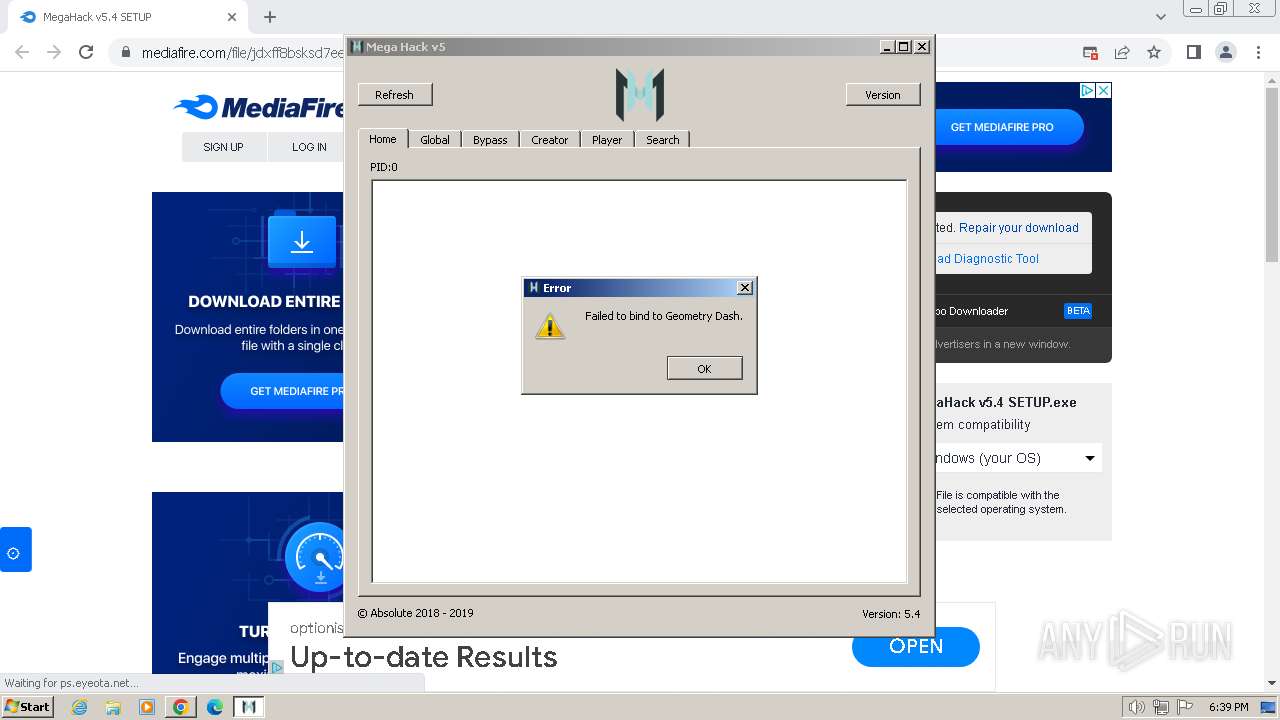
Task: Expand the operating system dropdown
Action: 1018,458
